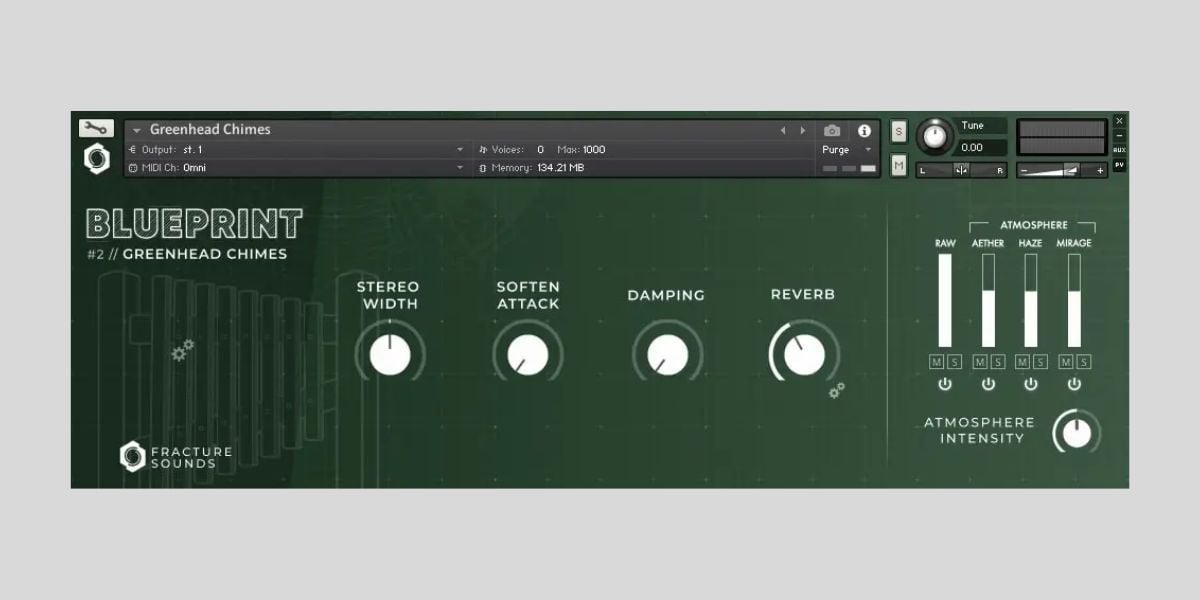Click the L/R pan slider
The width and height of the screenshot is (1200, 600).
coord(962,170)
